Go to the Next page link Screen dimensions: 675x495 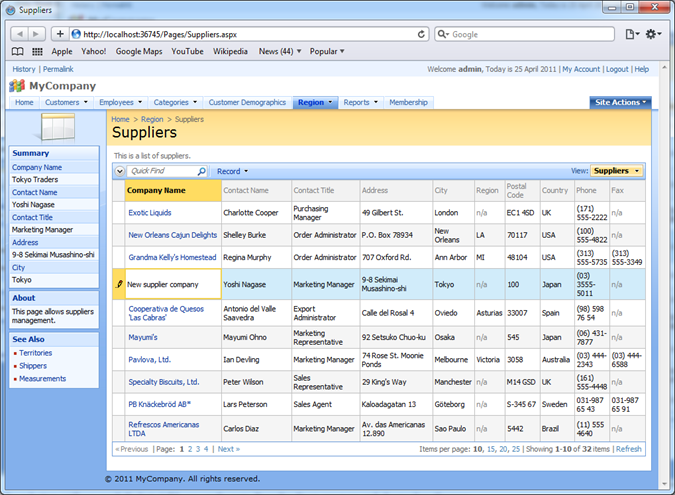pos(228,449)
